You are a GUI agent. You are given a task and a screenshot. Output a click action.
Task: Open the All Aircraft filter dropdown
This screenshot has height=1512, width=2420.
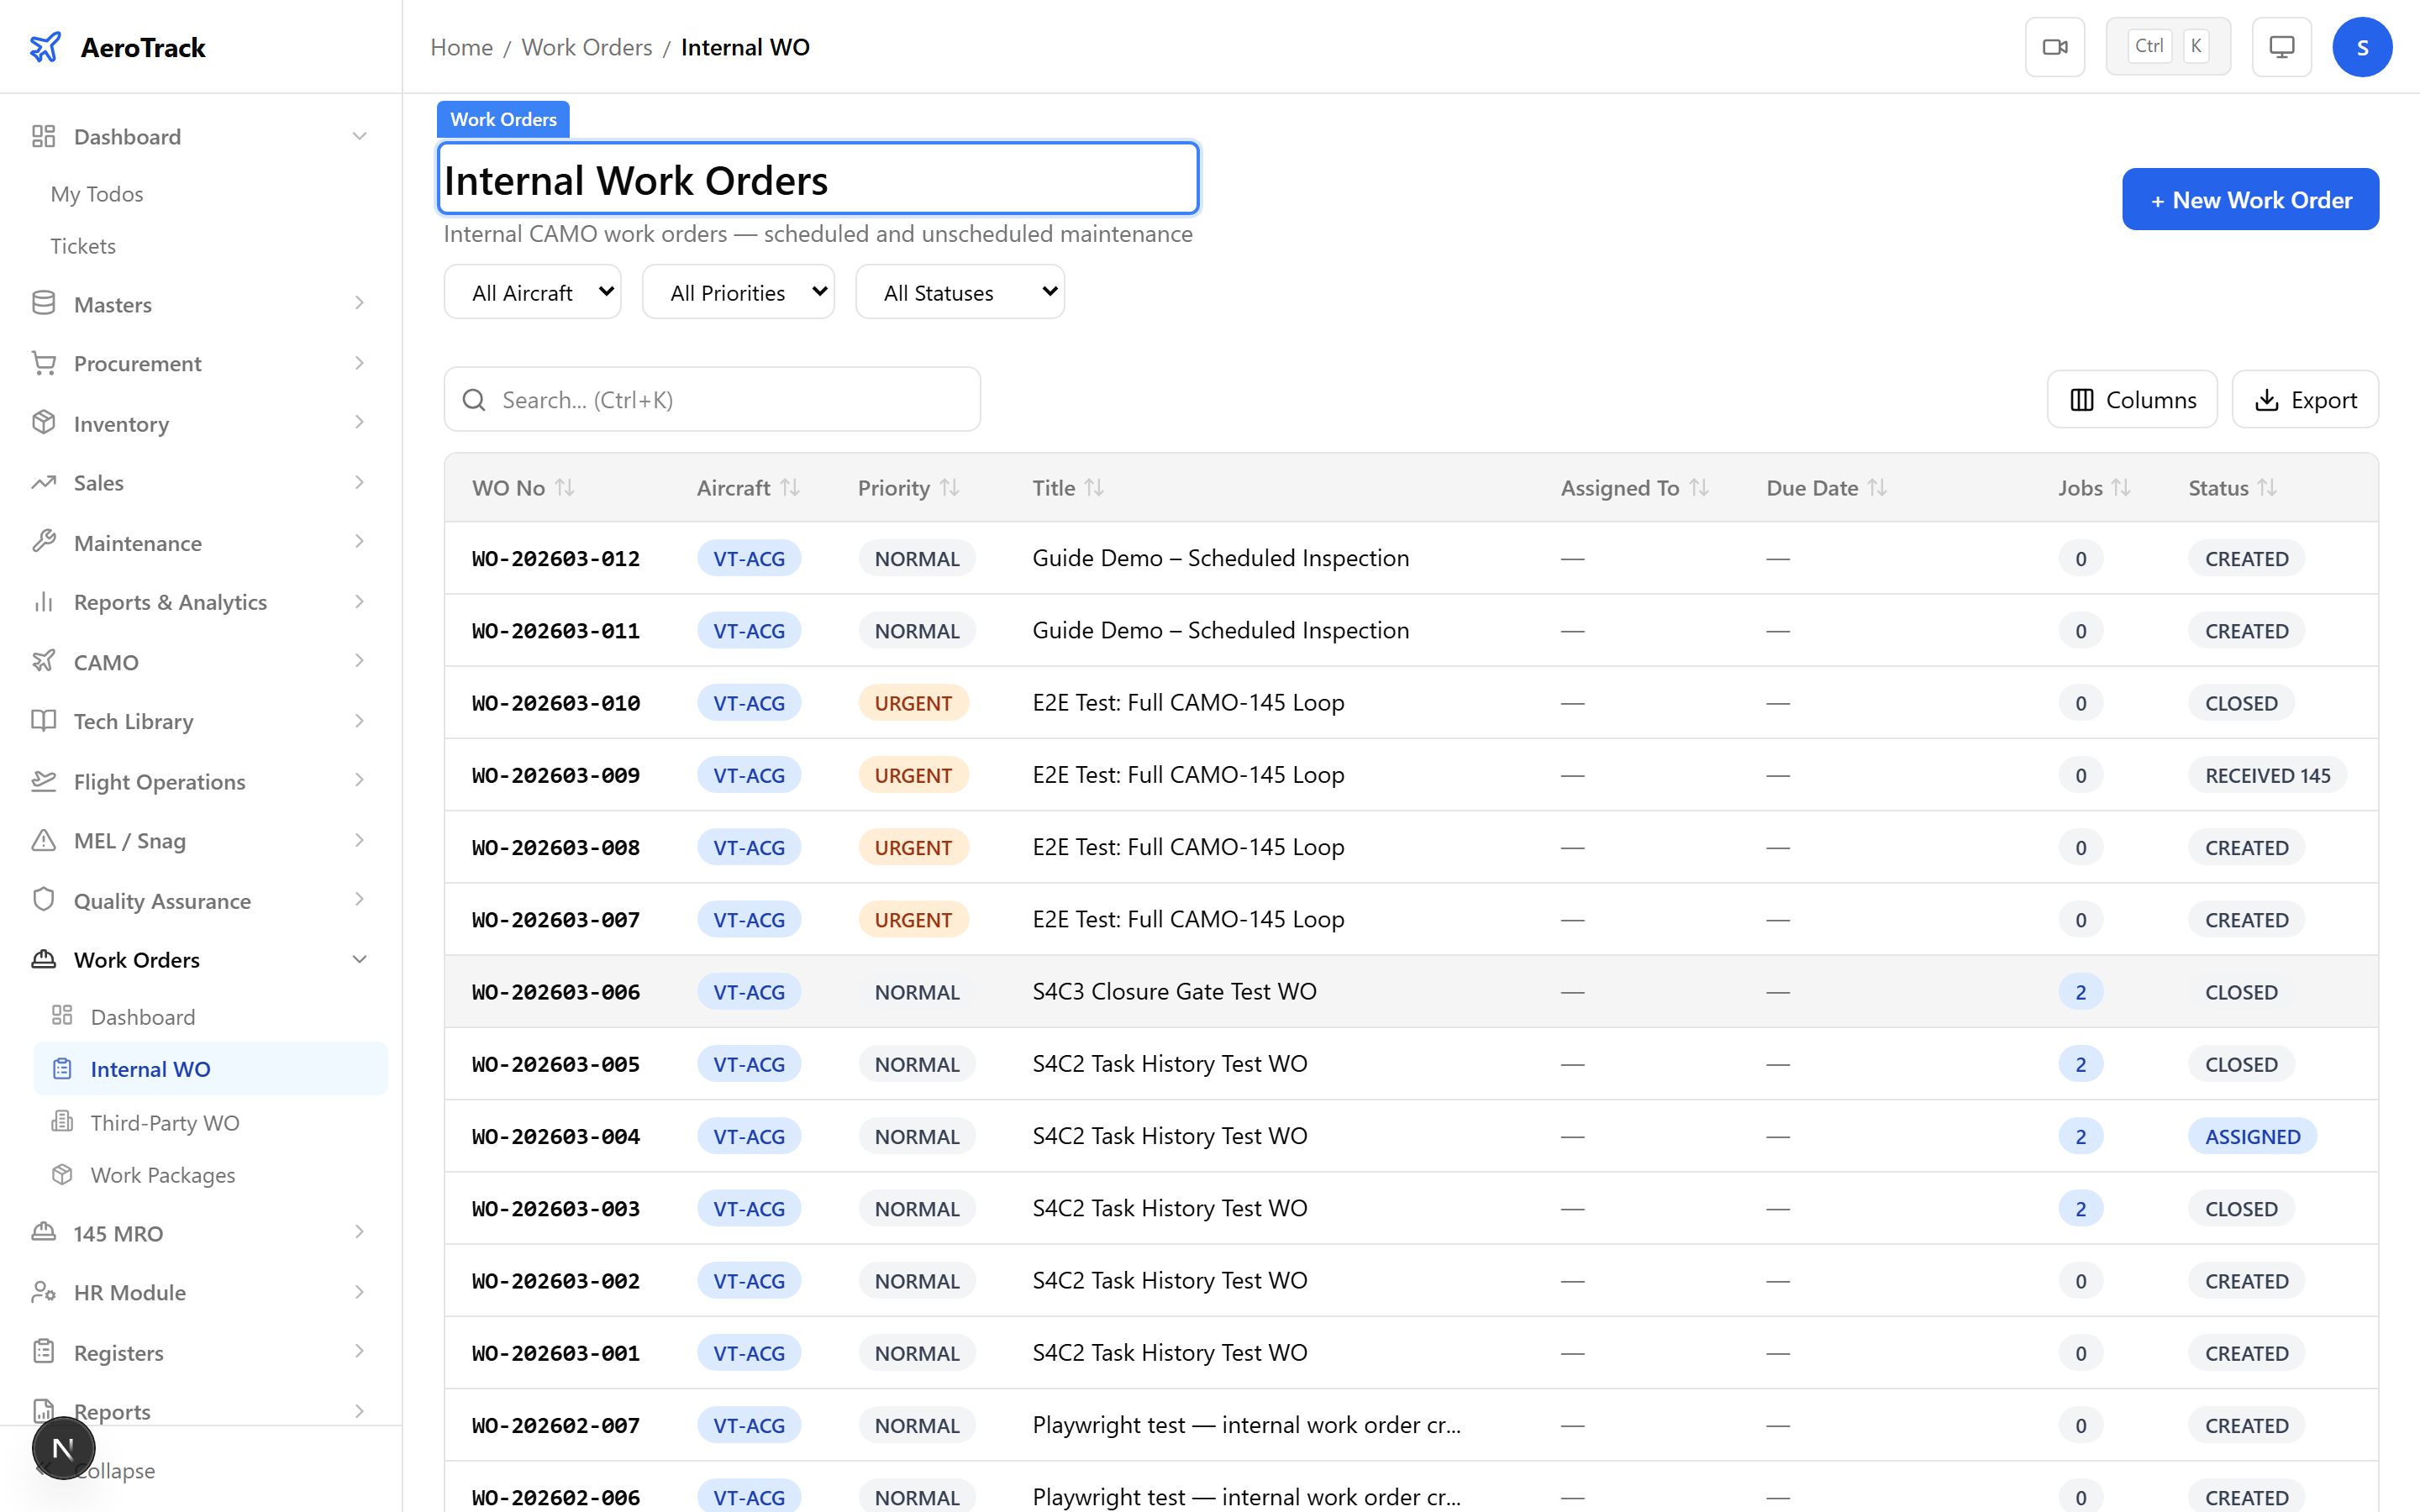[532, 291]
